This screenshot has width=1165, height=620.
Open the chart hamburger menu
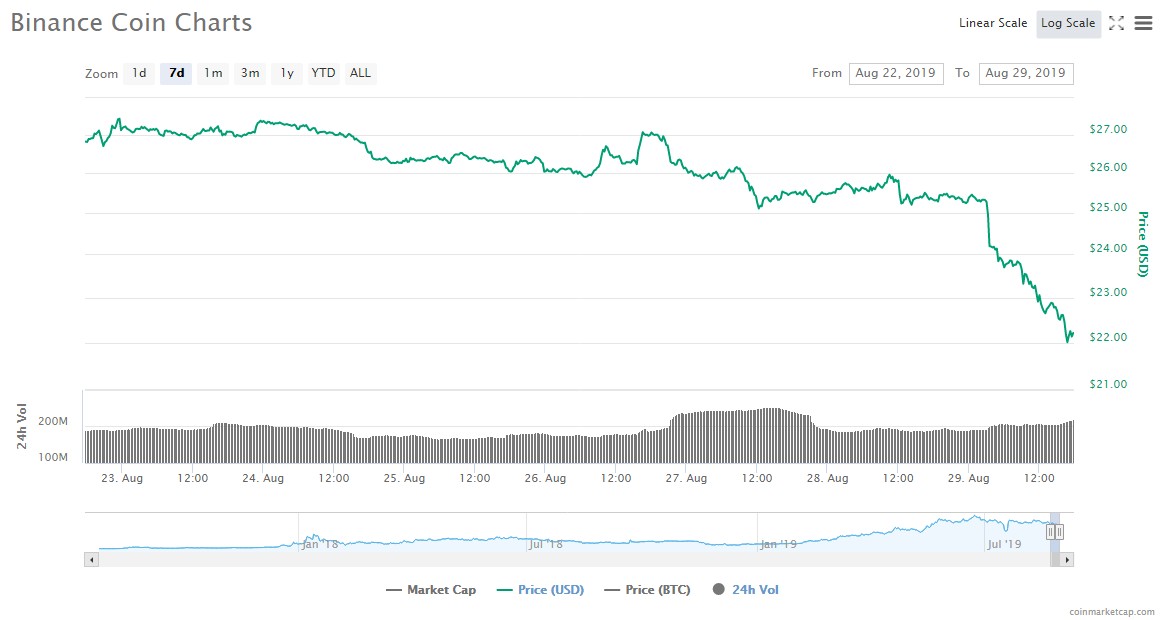(x=1143, y=23)
